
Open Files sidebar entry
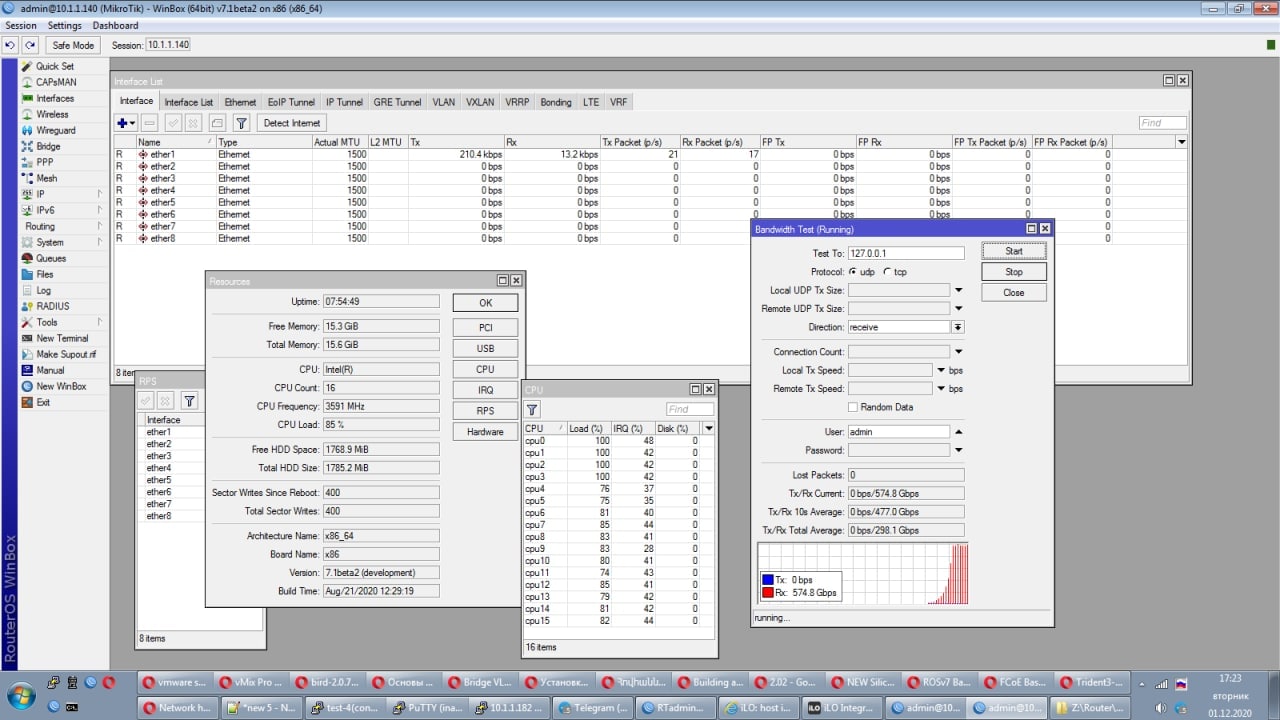coord(45,274)
